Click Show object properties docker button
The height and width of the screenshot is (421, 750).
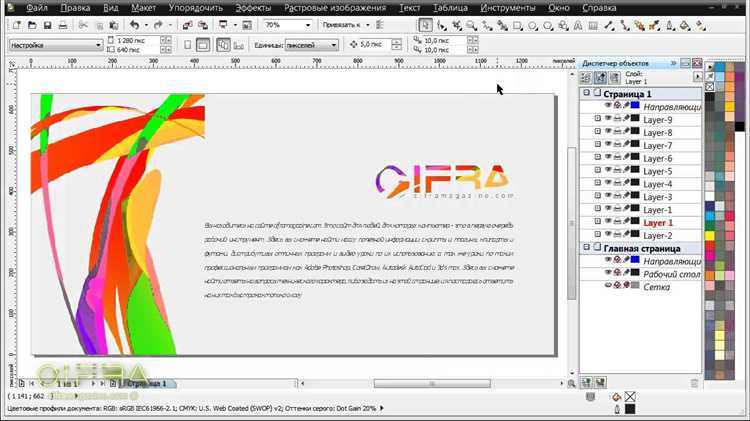coord(586,78)
